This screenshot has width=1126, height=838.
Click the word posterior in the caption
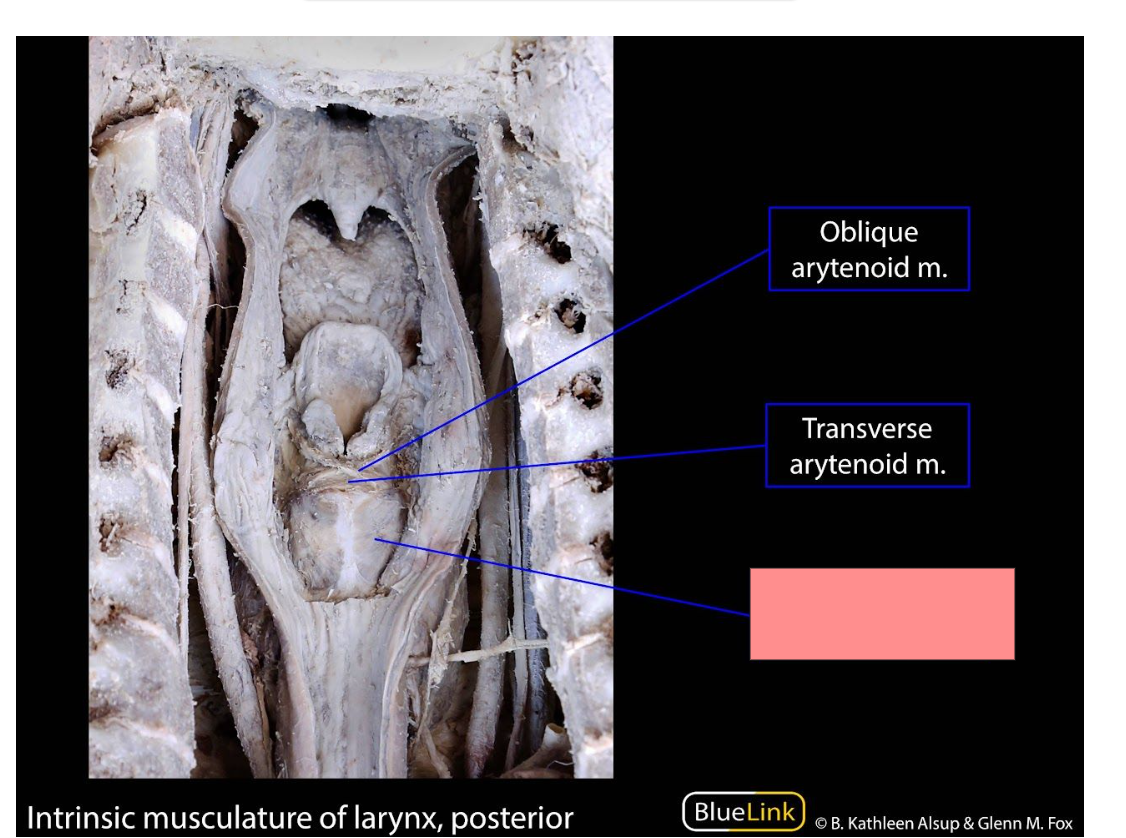click(512, 819)
